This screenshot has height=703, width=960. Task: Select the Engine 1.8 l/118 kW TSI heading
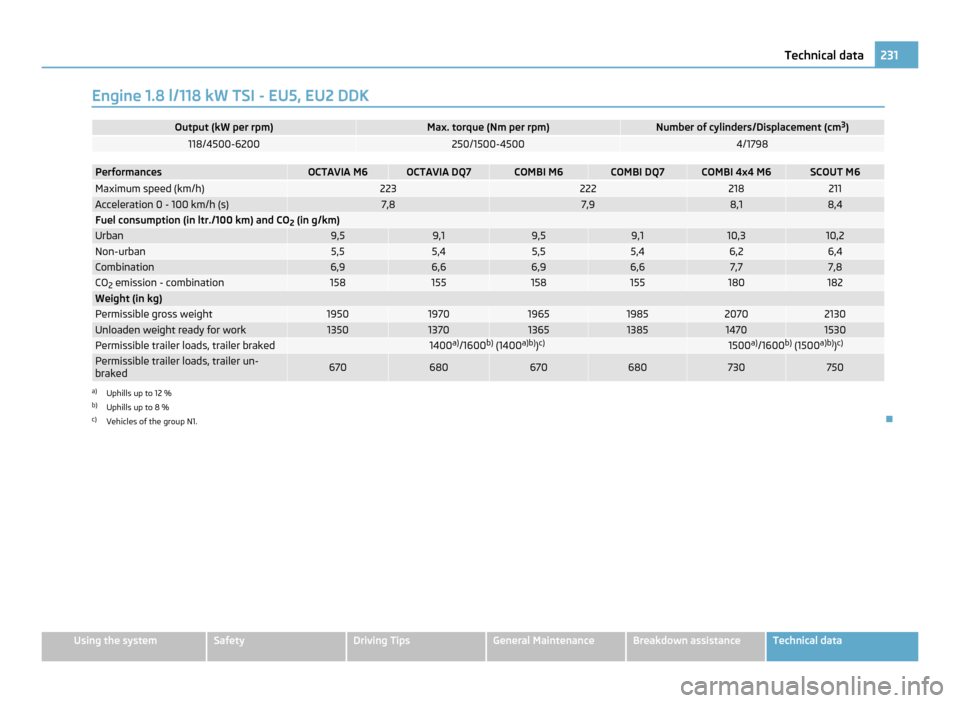point(230,96)
